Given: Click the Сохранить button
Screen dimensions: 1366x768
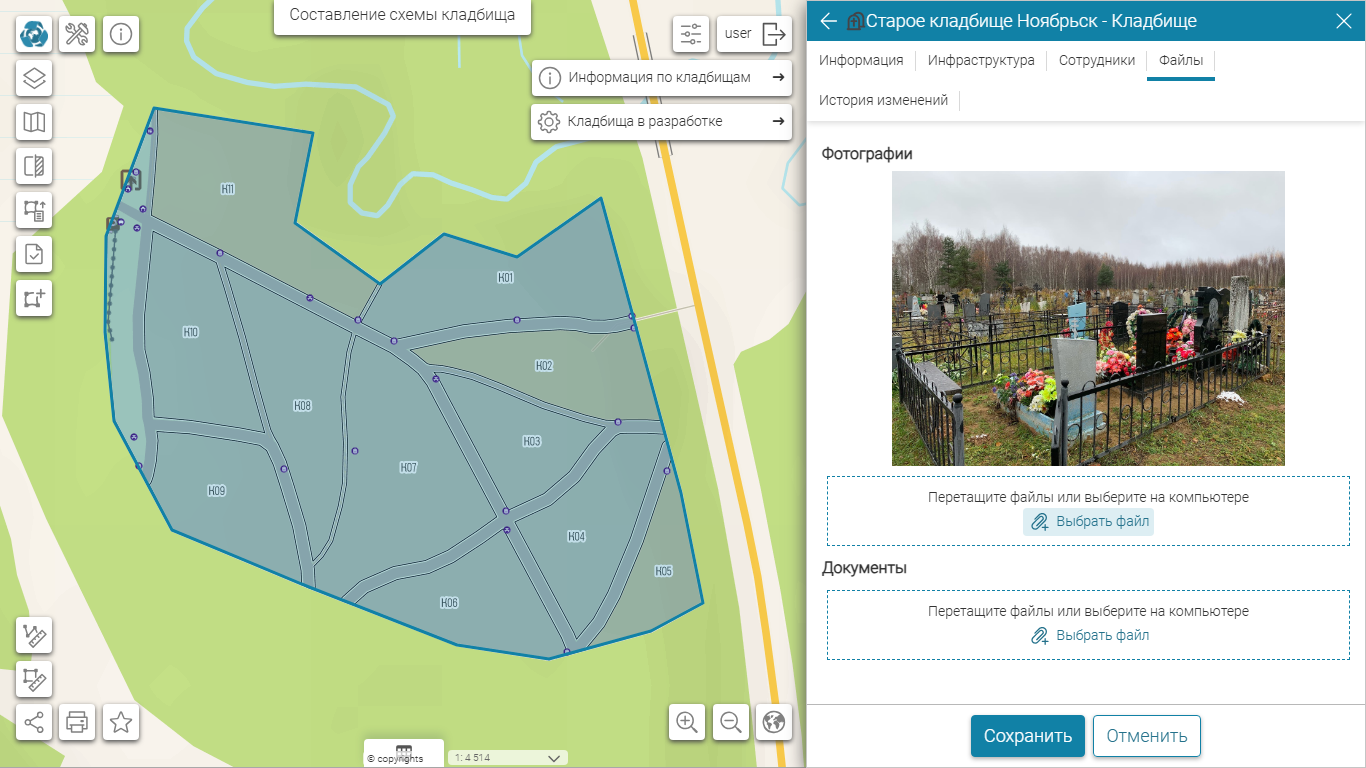Looking at the screenshot, I should pos(1027,736).
